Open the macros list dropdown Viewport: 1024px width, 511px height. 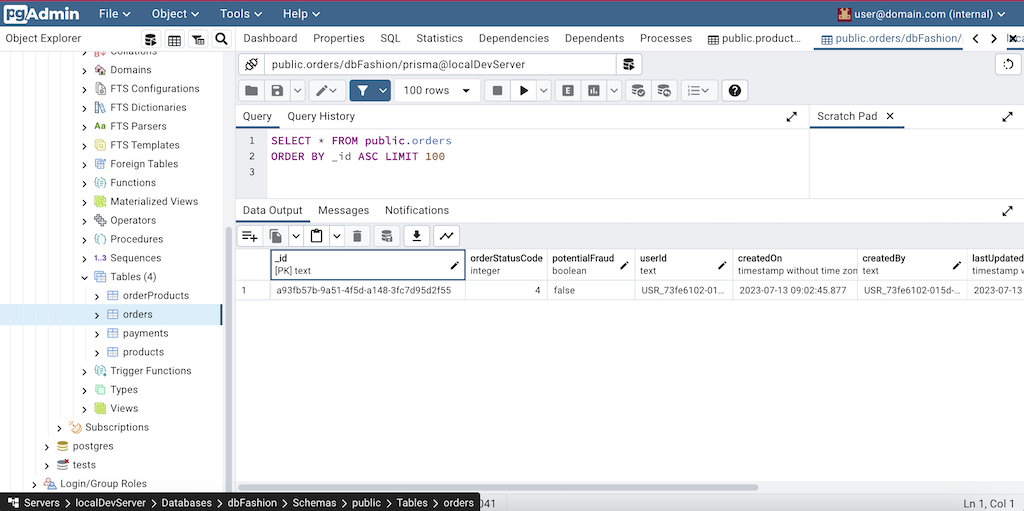699,91
